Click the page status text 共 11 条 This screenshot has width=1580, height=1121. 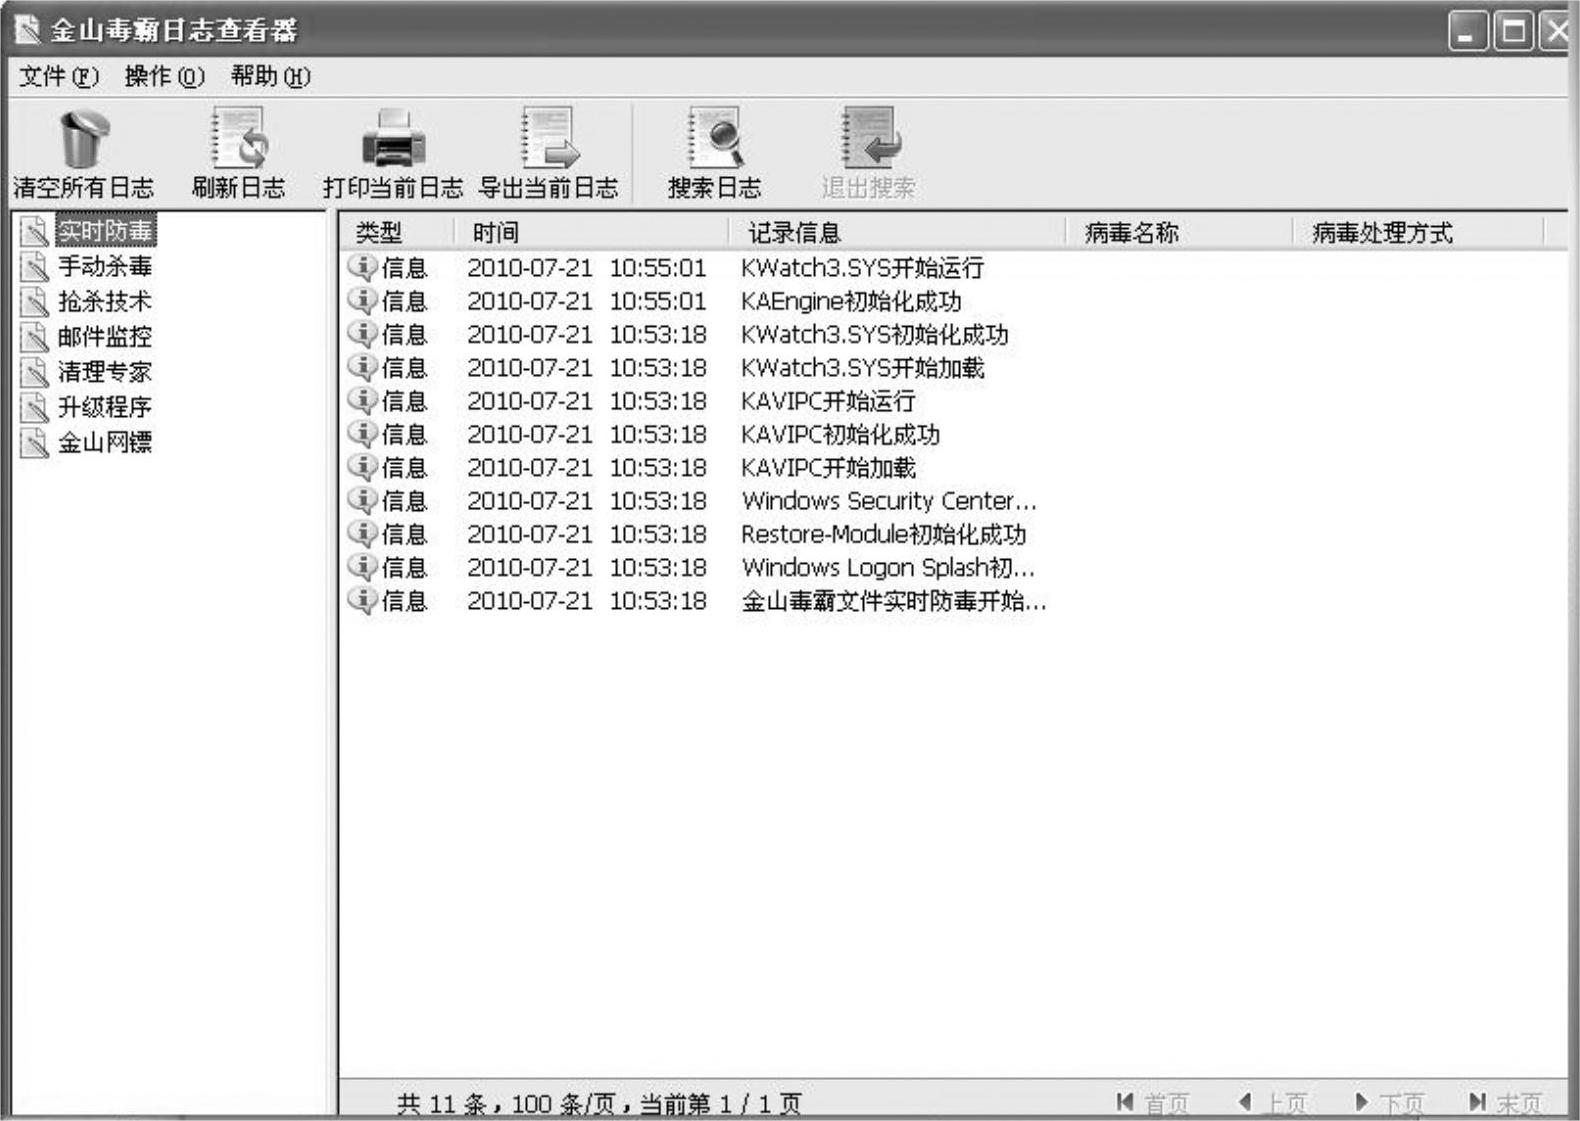coord(441,1104)
